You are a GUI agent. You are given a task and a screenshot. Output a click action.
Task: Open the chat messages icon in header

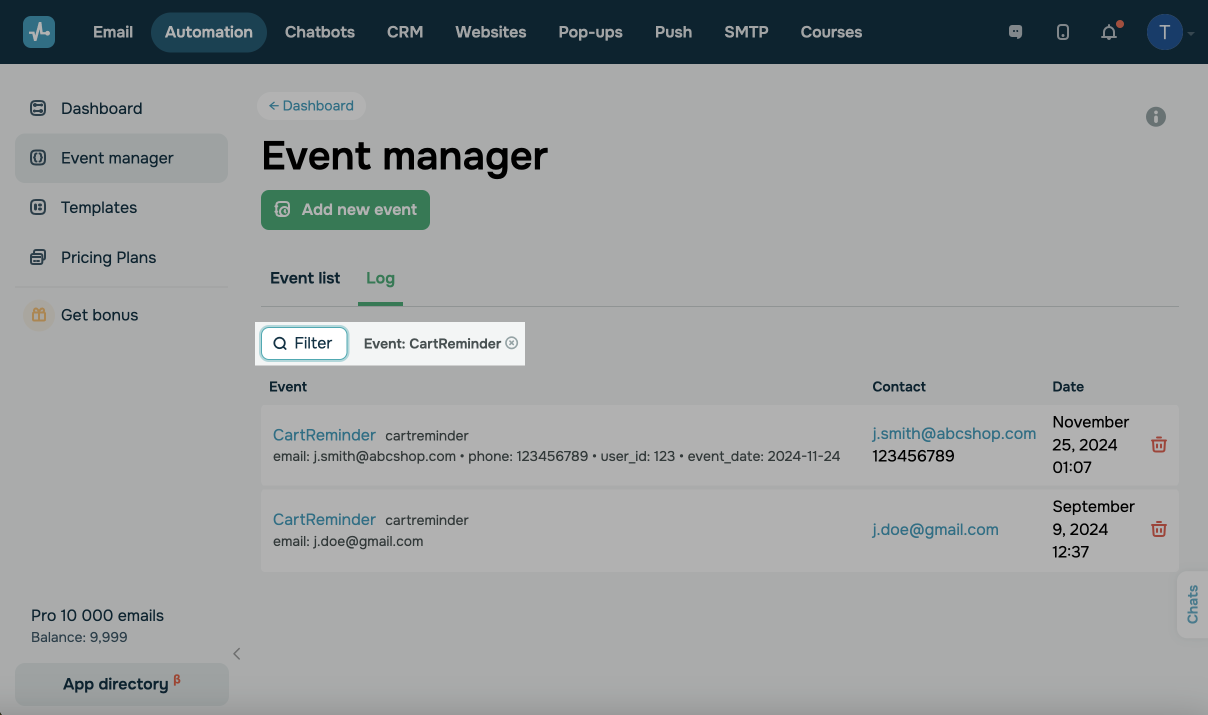1016,32
